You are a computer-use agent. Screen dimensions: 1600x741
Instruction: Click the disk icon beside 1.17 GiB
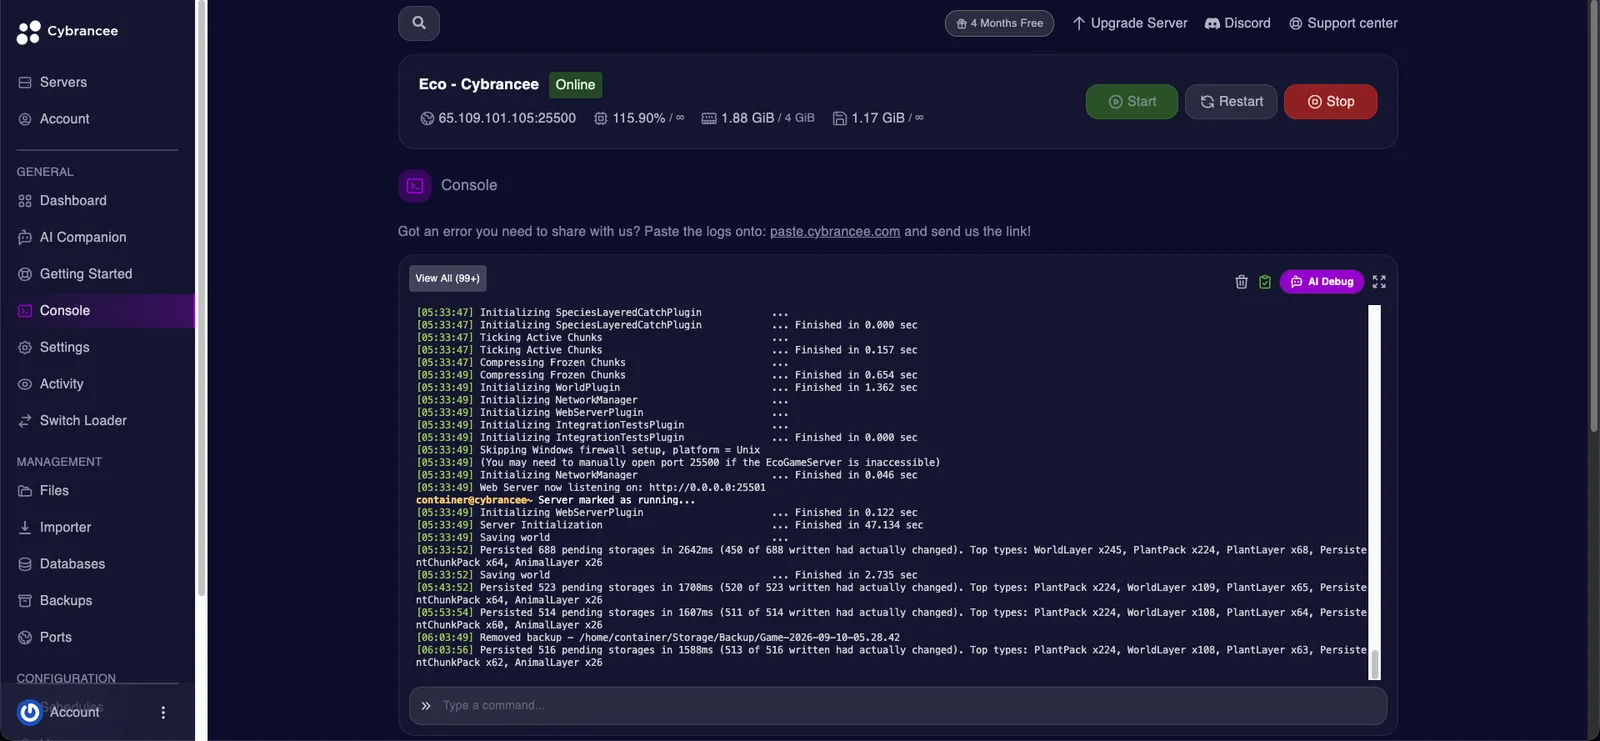pyautogui.click(x=840, y=118)
